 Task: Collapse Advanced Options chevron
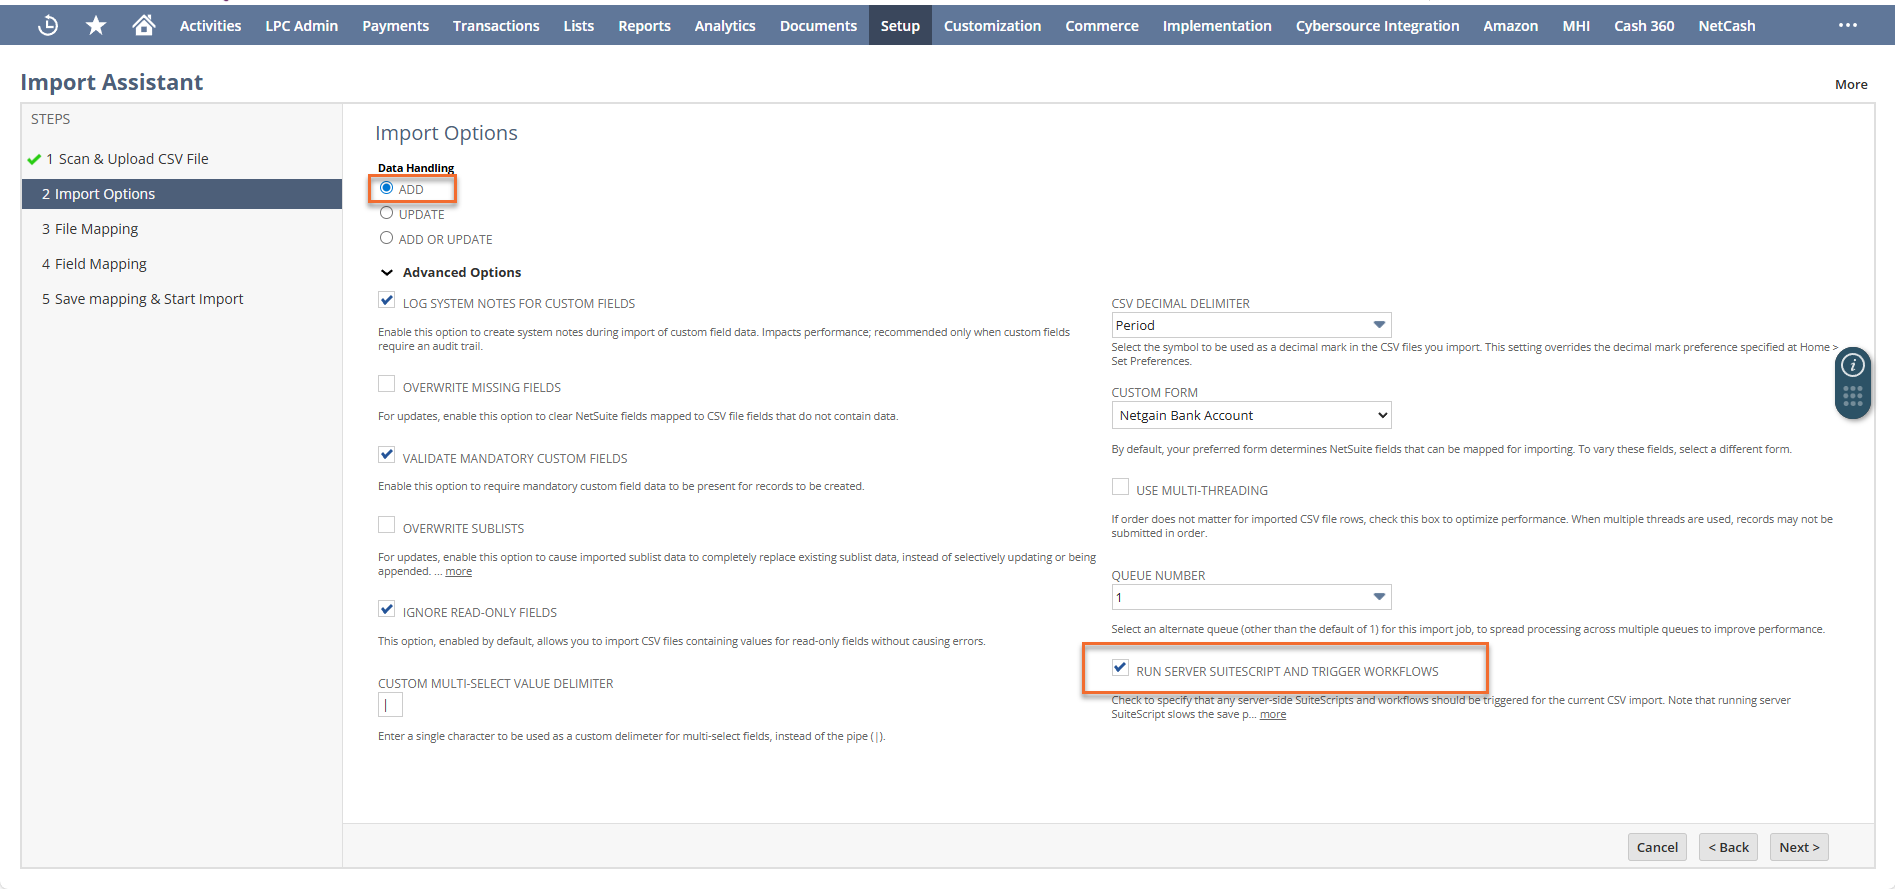click(387, 273)
